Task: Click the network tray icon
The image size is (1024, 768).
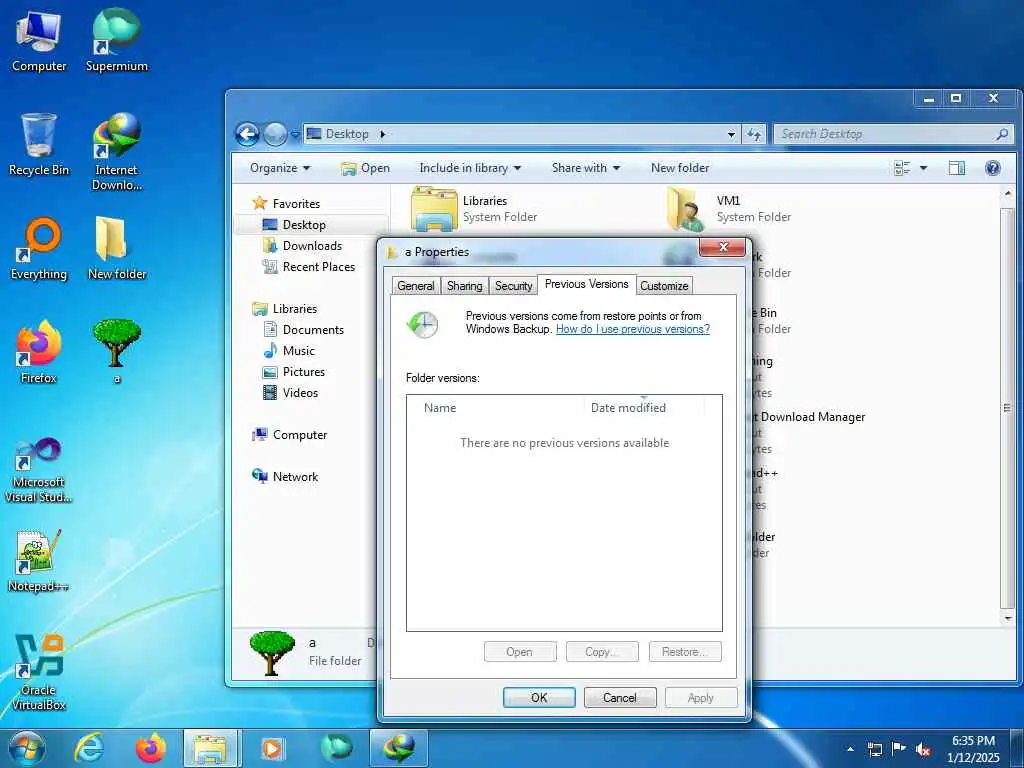Action: [x=875, y=749]
